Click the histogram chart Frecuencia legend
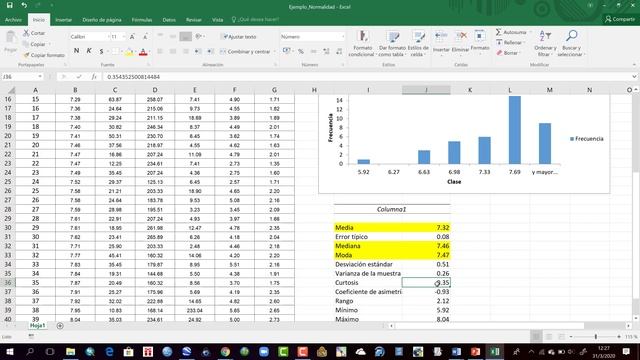The image size is (640, 360). (587, 139)
